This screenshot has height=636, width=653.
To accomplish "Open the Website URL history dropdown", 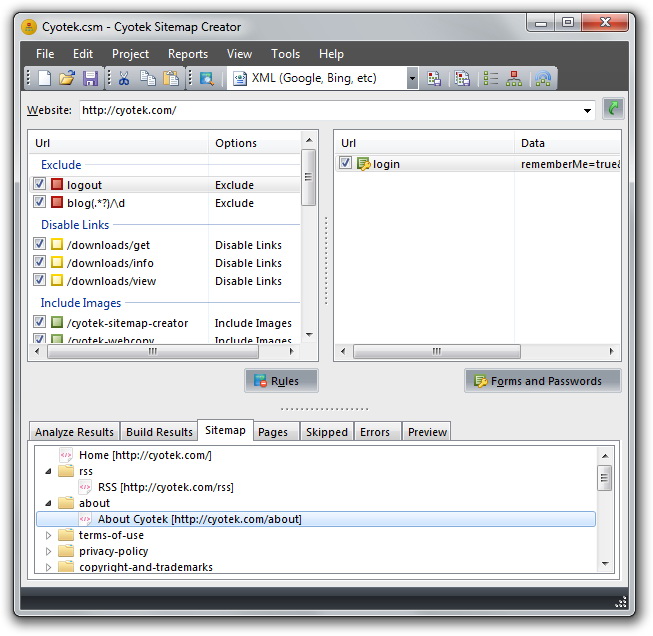I will 587,110.
